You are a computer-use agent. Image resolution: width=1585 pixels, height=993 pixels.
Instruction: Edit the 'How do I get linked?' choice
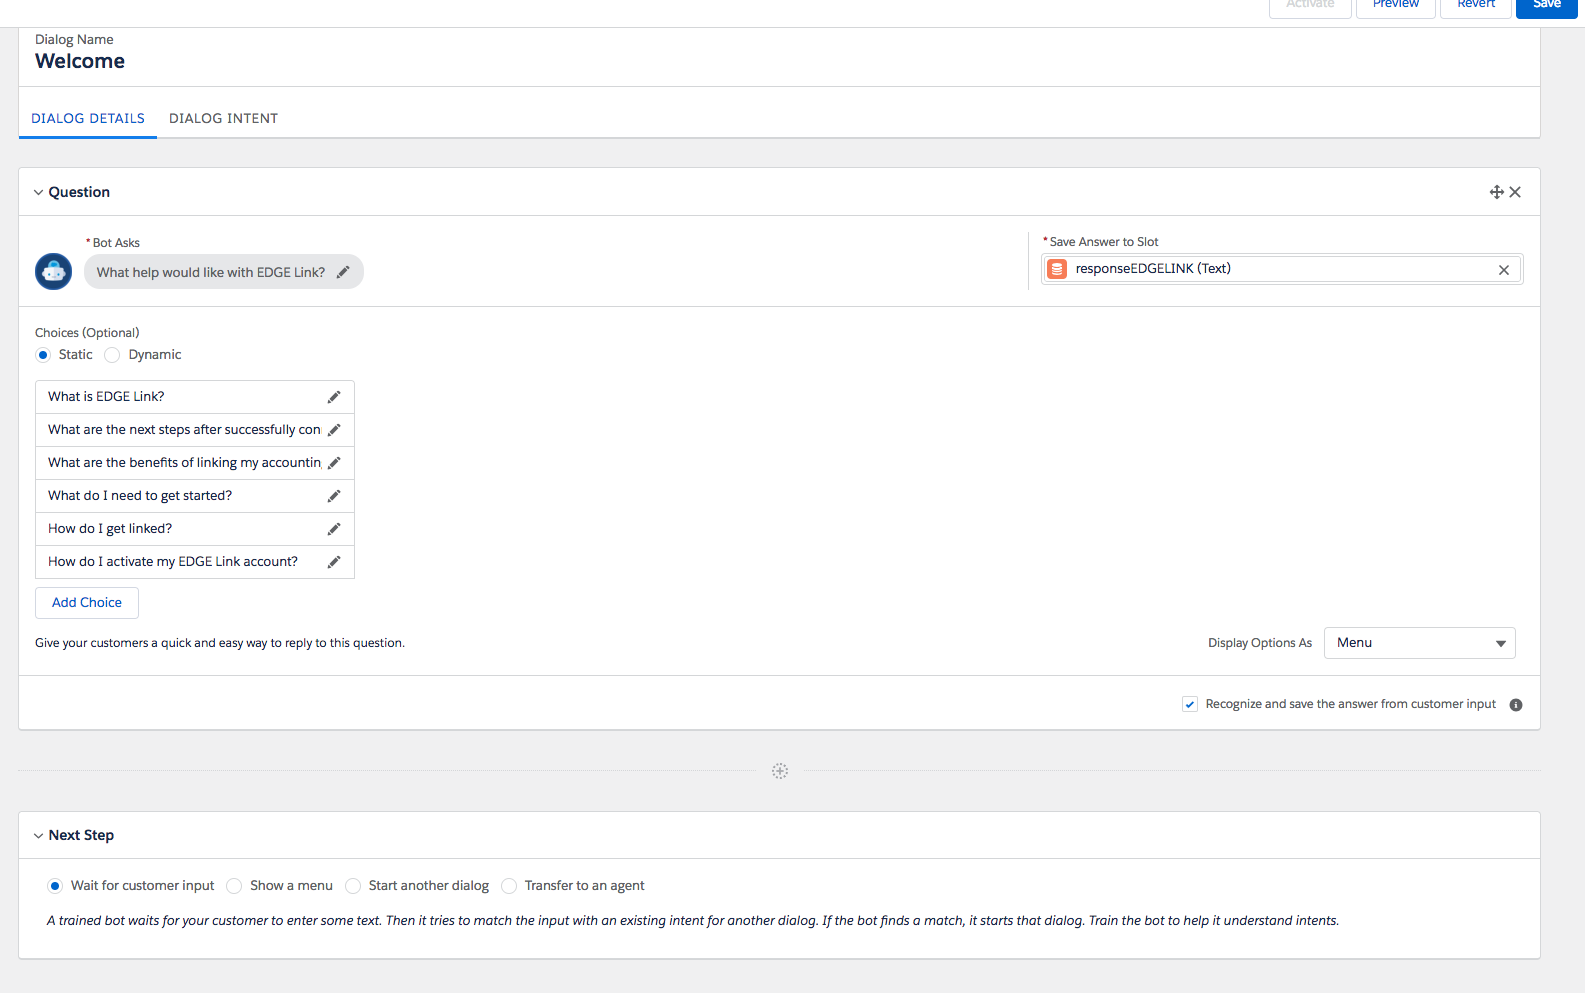click(x=334, y=529)
